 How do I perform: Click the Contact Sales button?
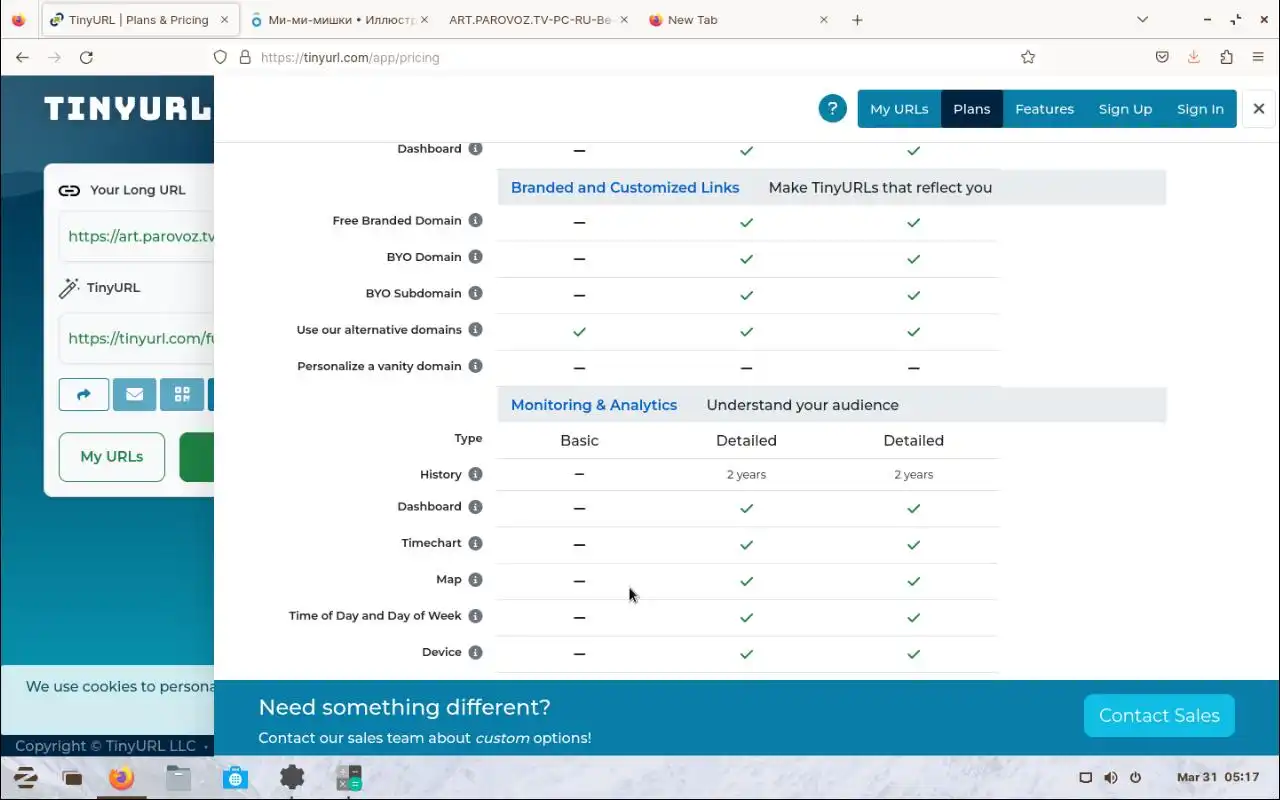click(1159, 716)
